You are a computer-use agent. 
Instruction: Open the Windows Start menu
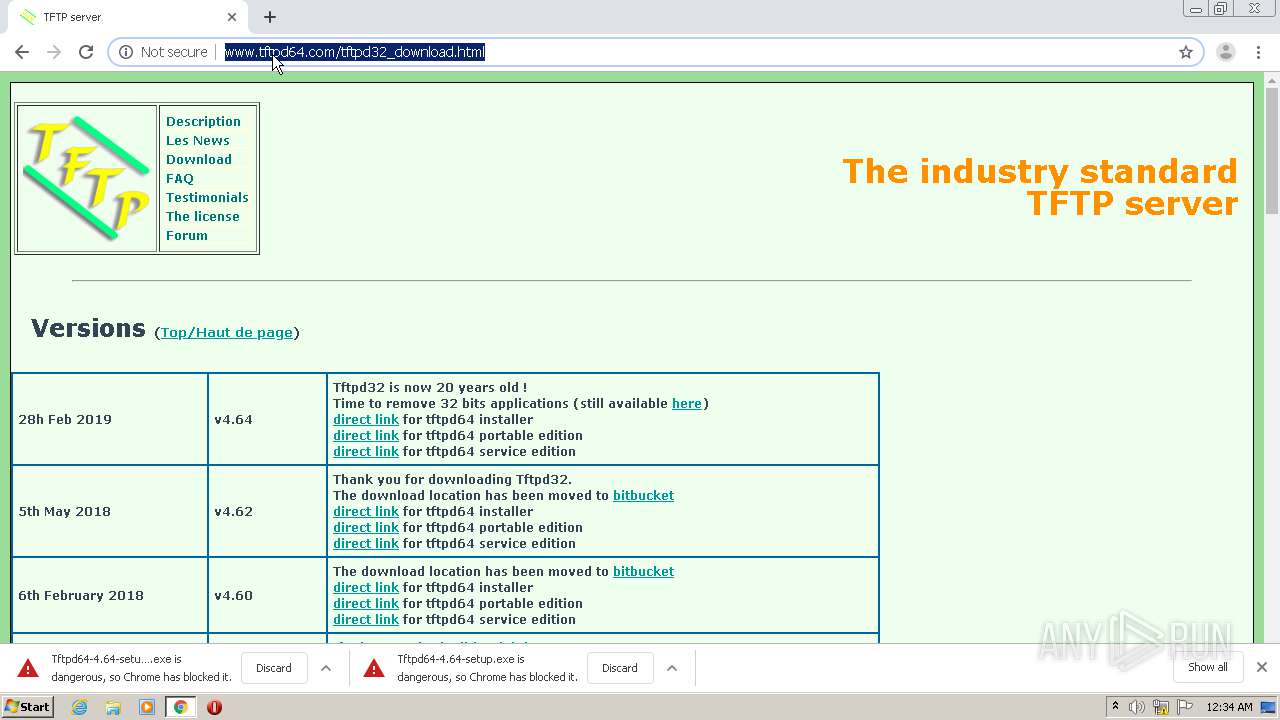click(28, 706)
